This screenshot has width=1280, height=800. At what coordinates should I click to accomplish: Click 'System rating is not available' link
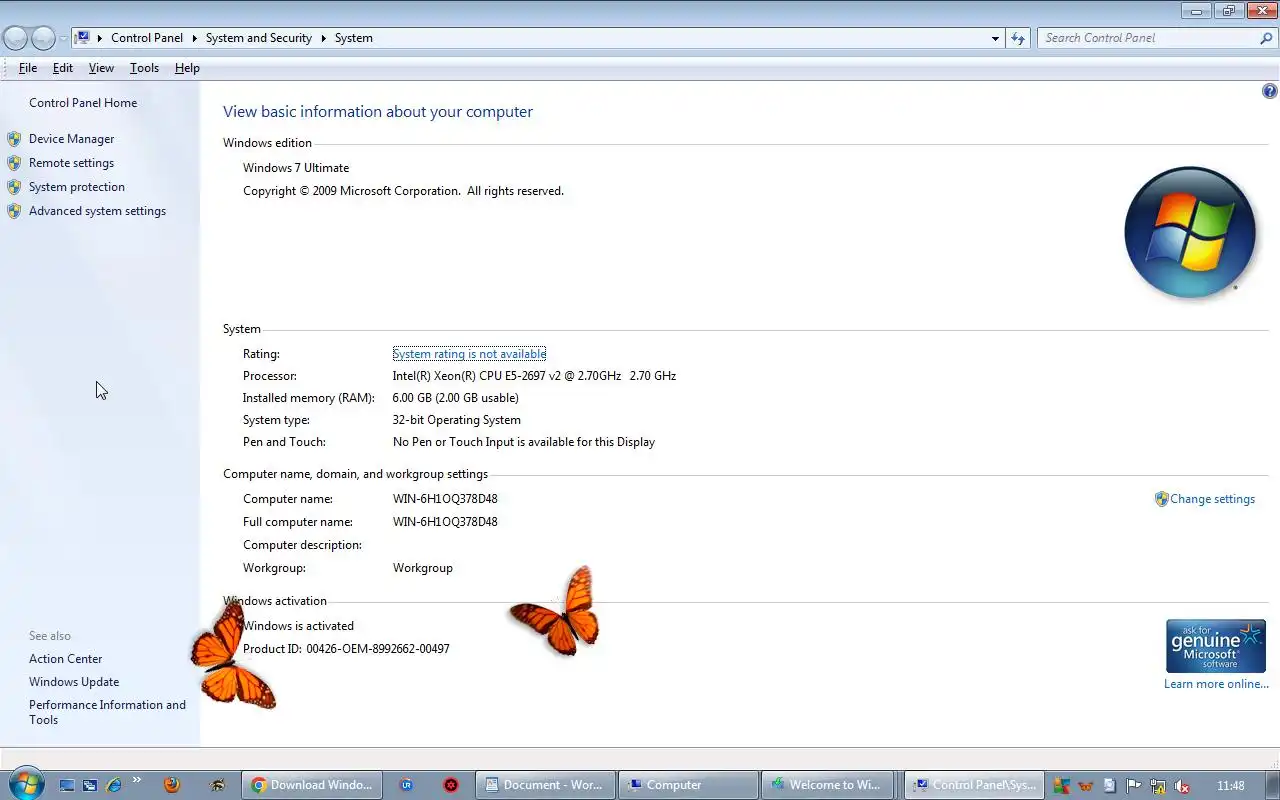tap(469, 354)
